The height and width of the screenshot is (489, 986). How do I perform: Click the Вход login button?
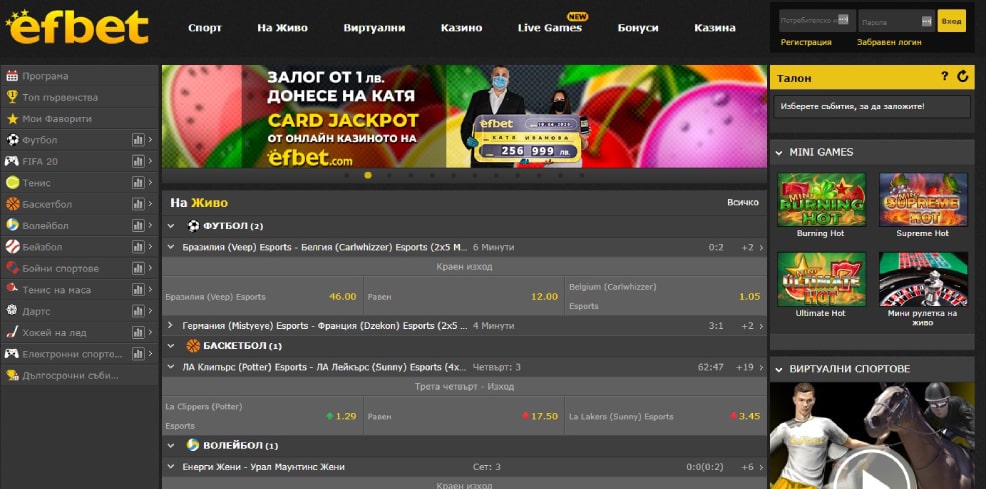(951, 21)
